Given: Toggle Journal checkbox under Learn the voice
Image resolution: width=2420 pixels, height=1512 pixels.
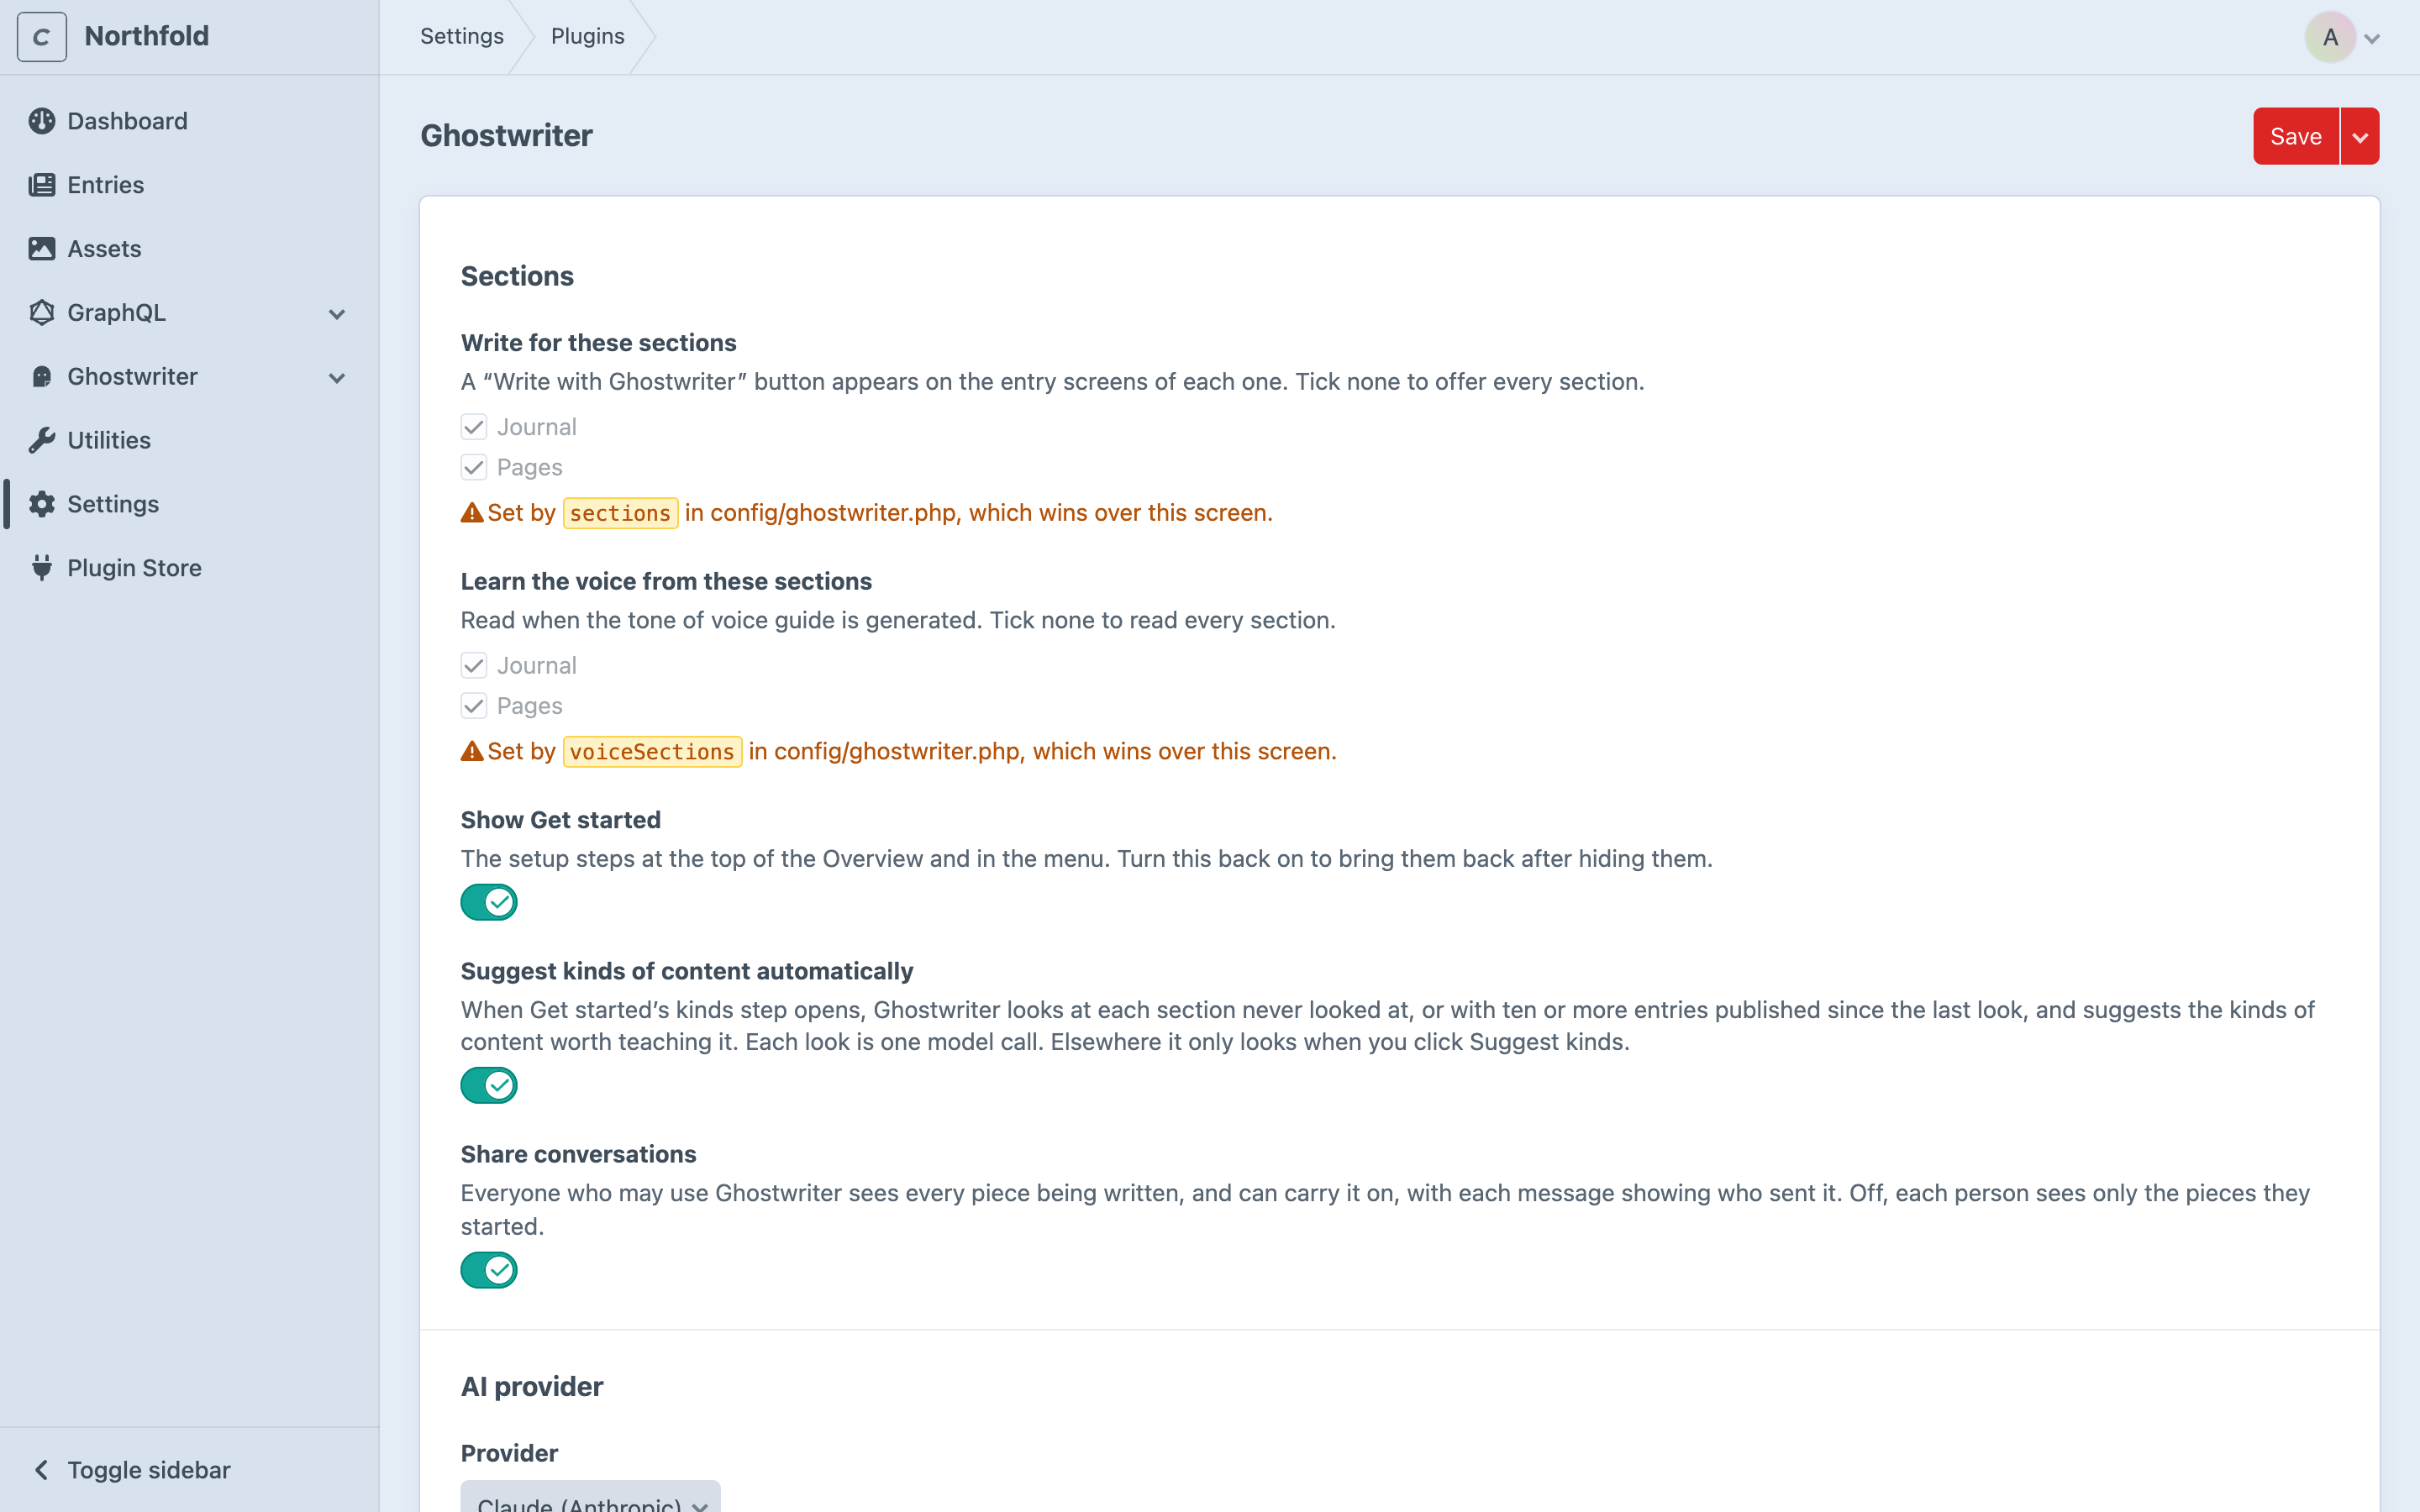Looking at the screenshot, I should [x=474, y=666].
